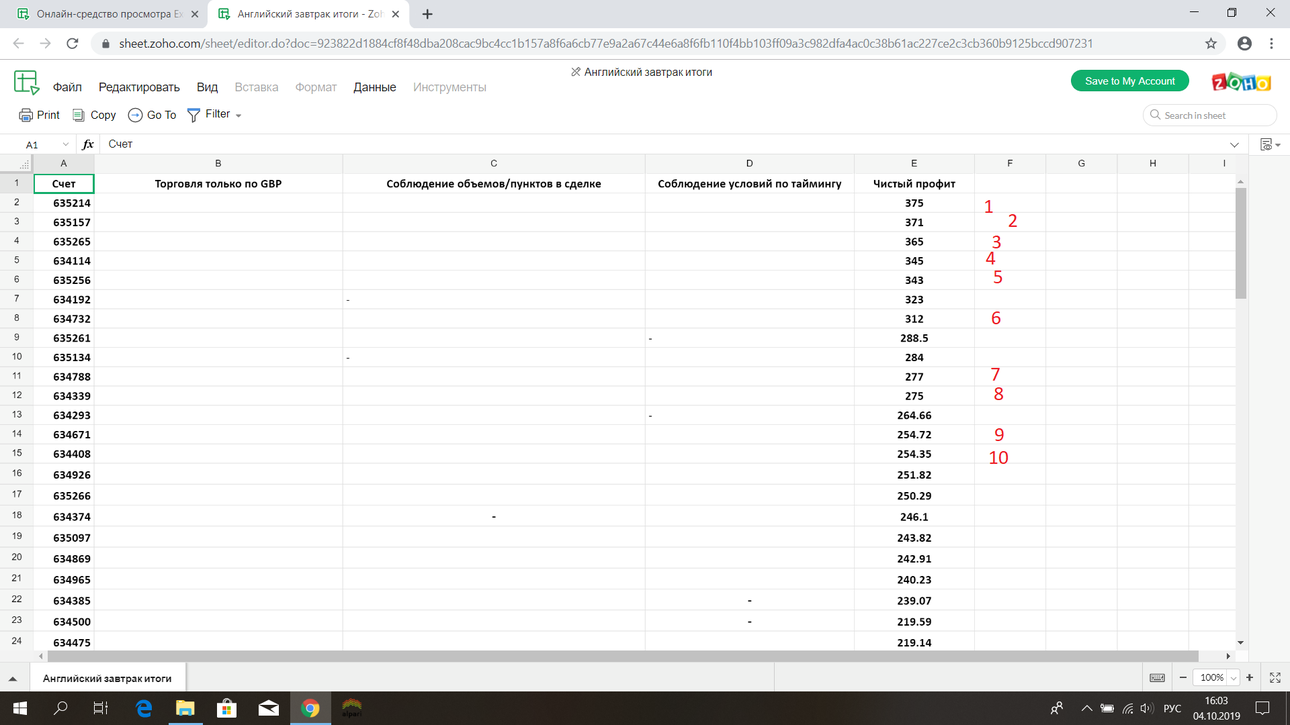Toggle full screen mode icon
The width and height of the screenshot is (1290, 725).
pos(1275,678)
